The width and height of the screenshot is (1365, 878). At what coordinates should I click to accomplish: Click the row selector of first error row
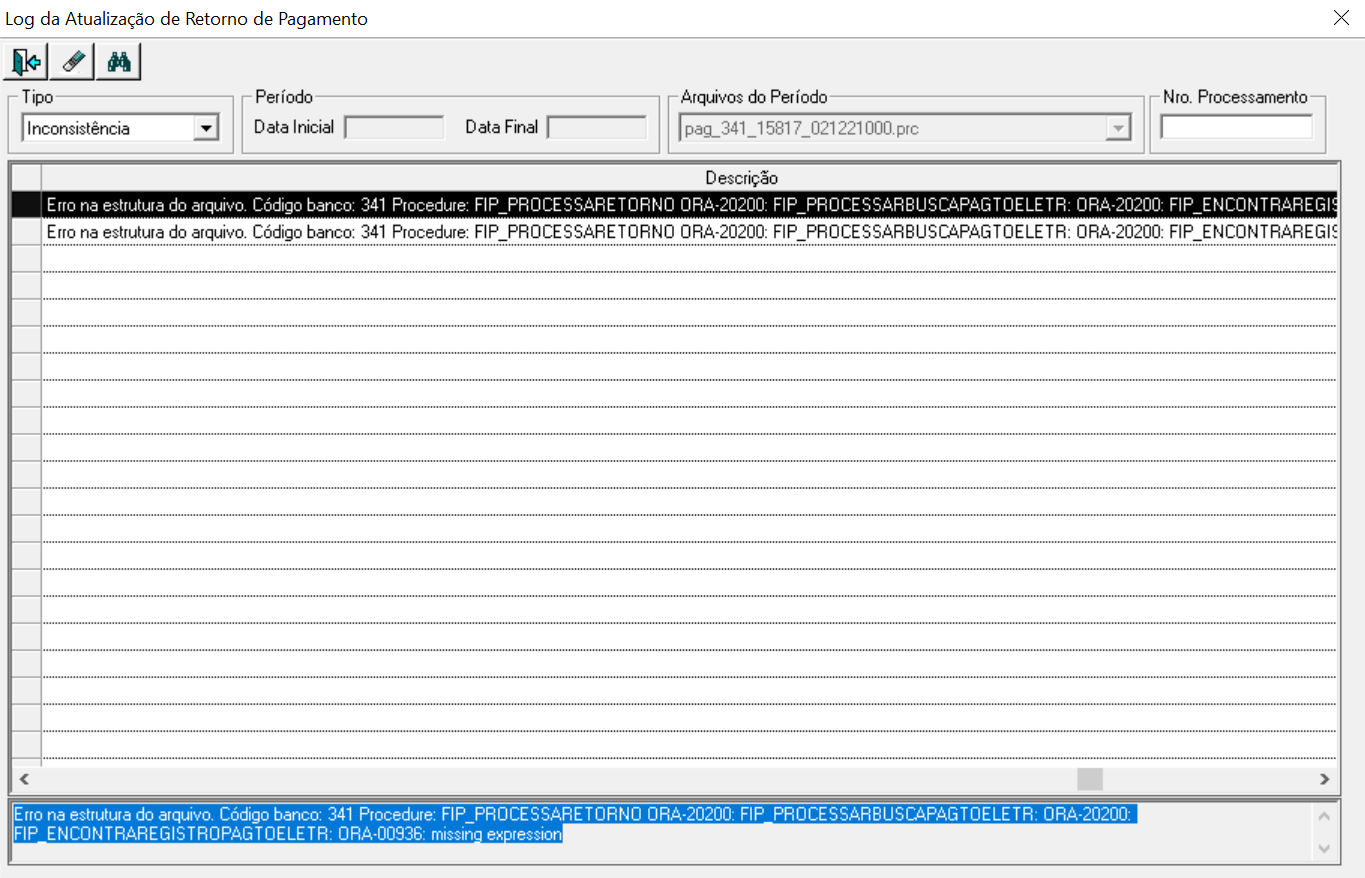tap(26, 204)
